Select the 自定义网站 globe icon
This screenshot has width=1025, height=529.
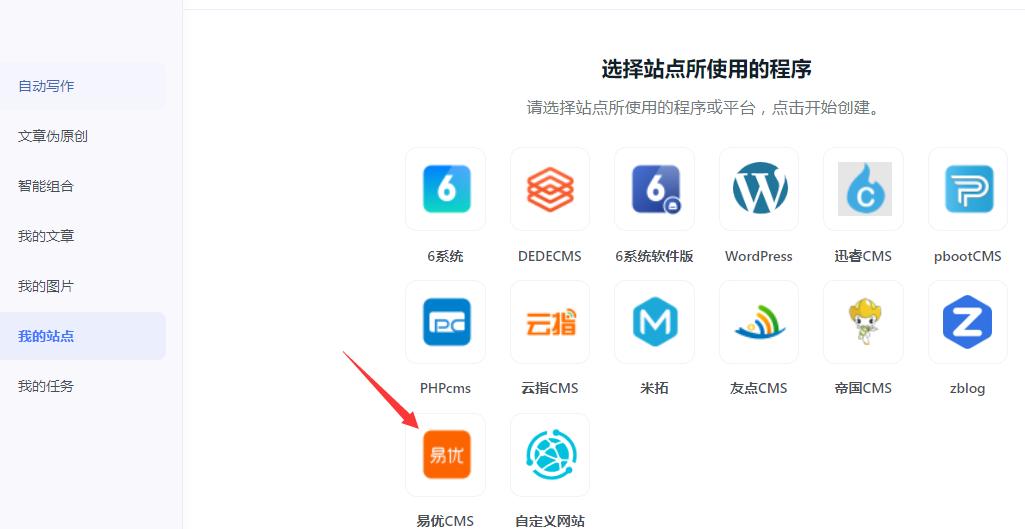click(550, 455)
